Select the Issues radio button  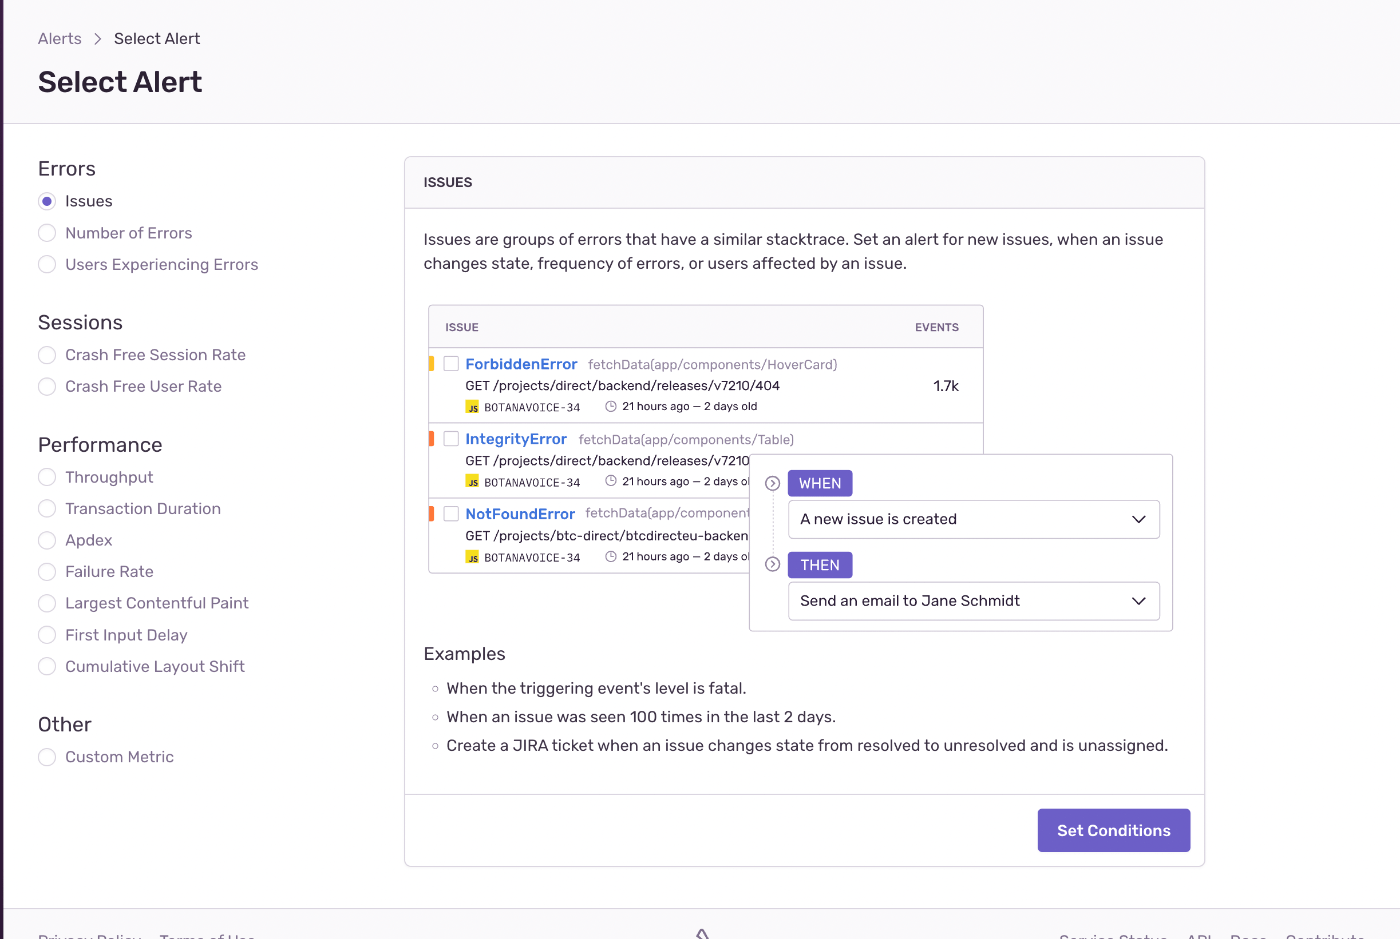click(x=47, y=202)
